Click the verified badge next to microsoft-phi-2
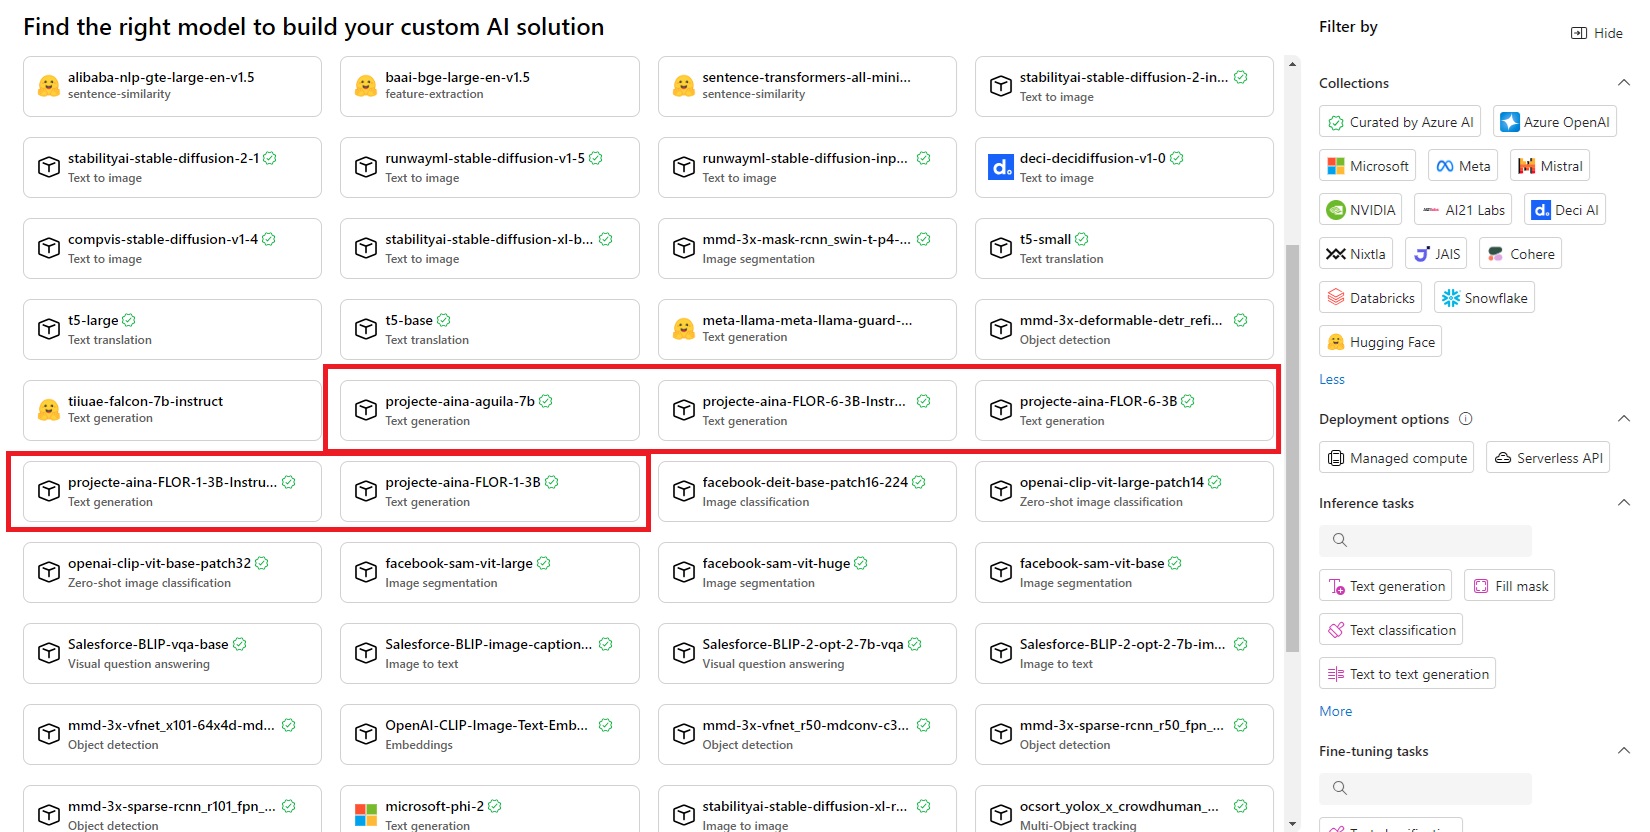Viewport: 1650px width, 832px height. 495,806
